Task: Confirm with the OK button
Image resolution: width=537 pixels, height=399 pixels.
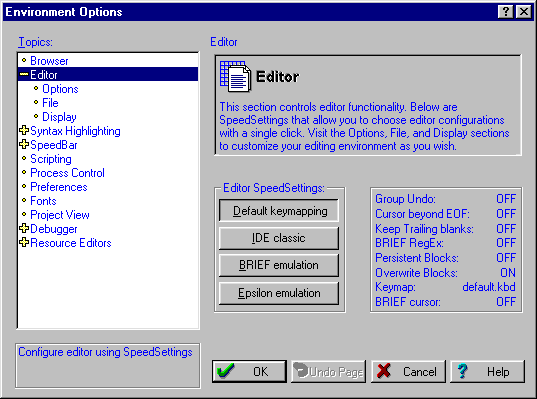Action: tap(249, 371)
